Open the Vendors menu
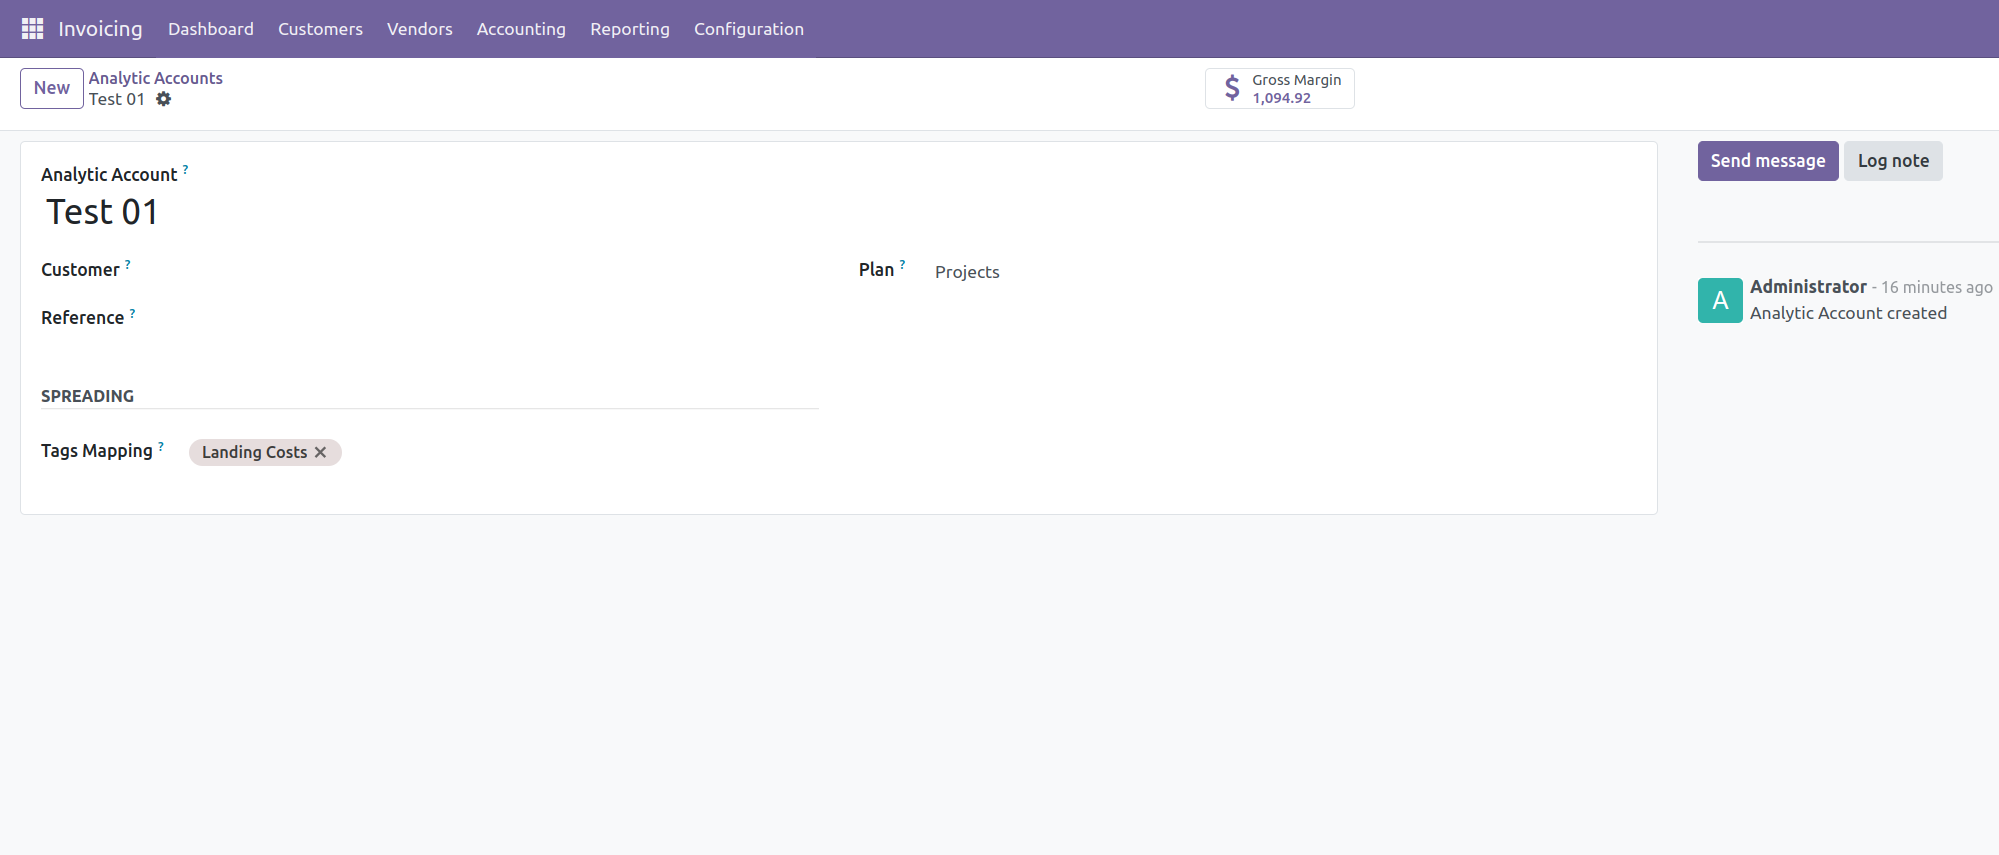The height and width of the screenshot is (855, 1999). coord(420,29)
